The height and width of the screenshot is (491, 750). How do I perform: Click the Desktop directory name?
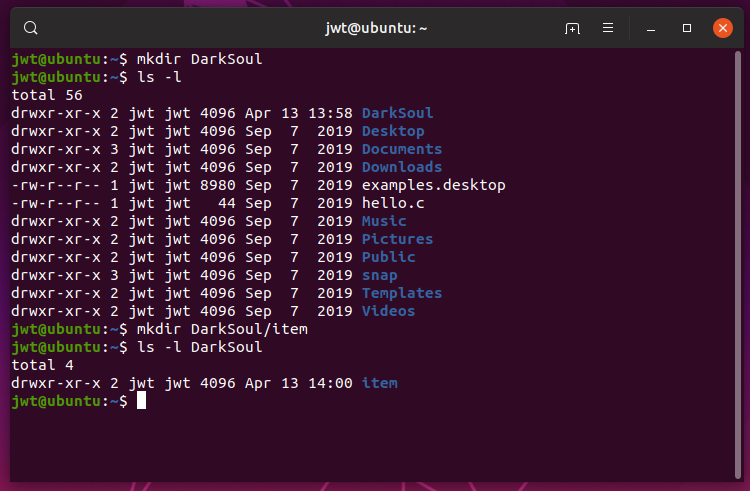393,131
